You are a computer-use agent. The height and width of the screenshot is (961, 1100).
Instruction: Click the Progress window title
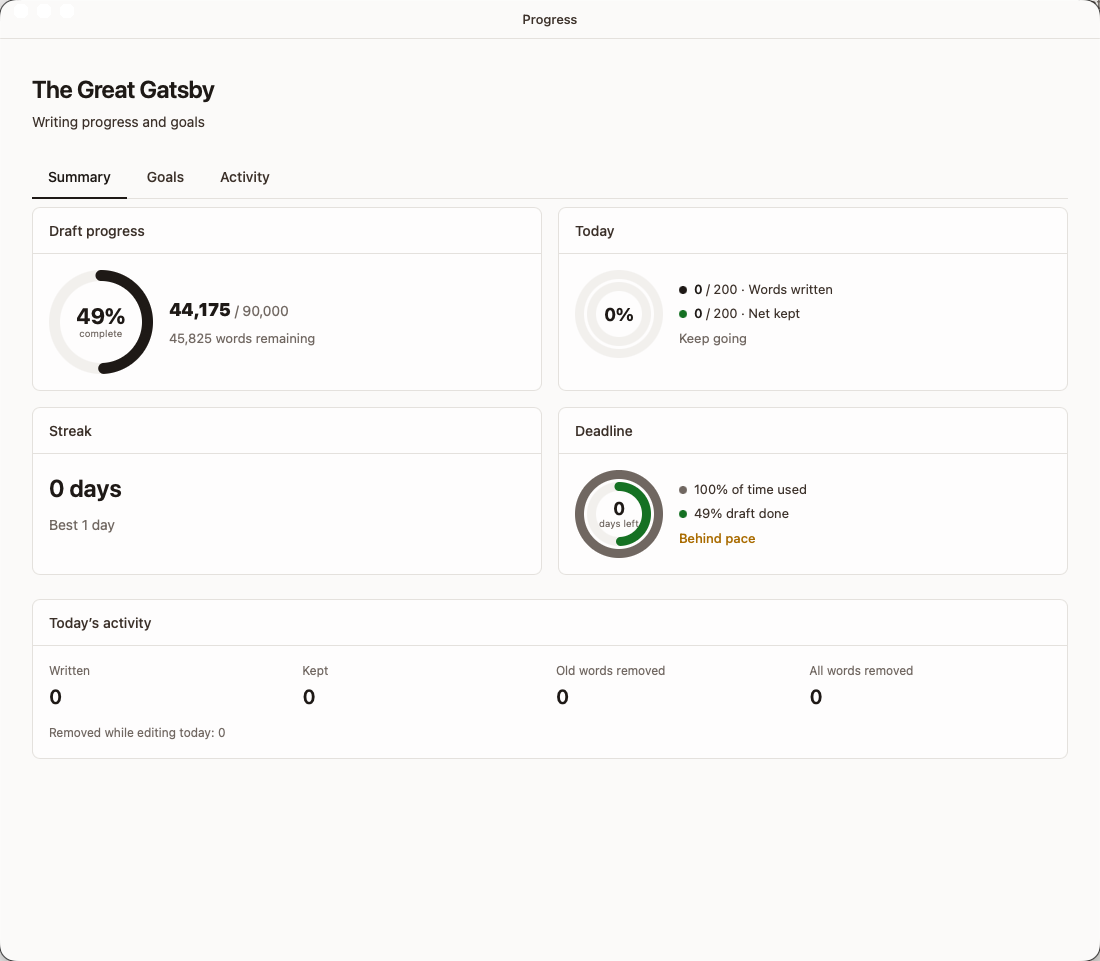tap(550, 20)
